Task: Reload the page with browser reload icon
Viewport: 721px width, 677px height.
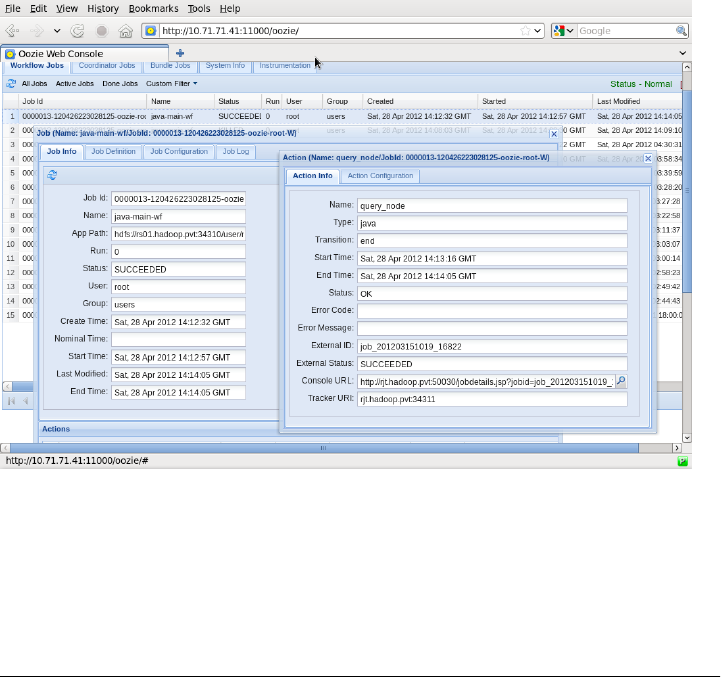Action: click(78, 31)
